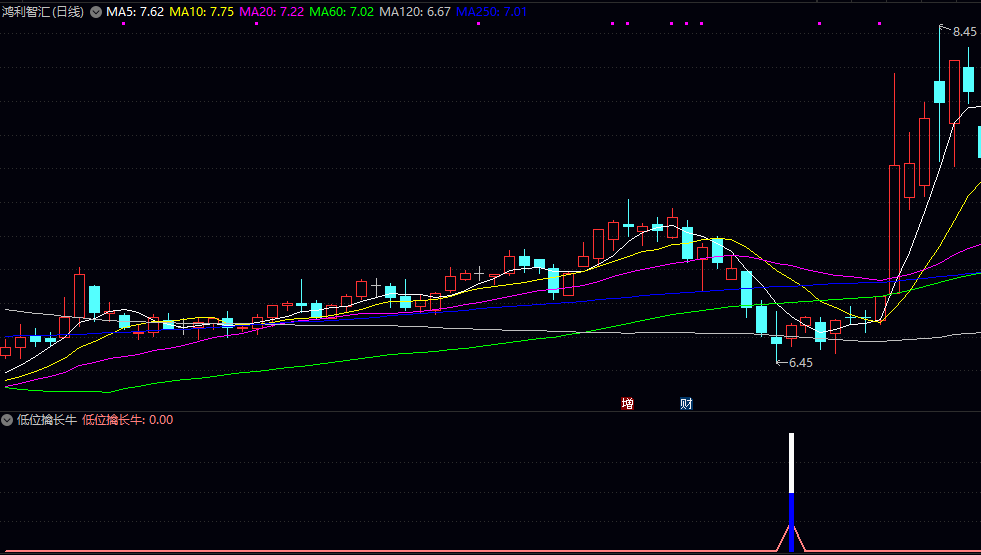Click the blue MA250: 7.01 label
The height and width of the screenshot is (555, 981).
click(491, 12)
